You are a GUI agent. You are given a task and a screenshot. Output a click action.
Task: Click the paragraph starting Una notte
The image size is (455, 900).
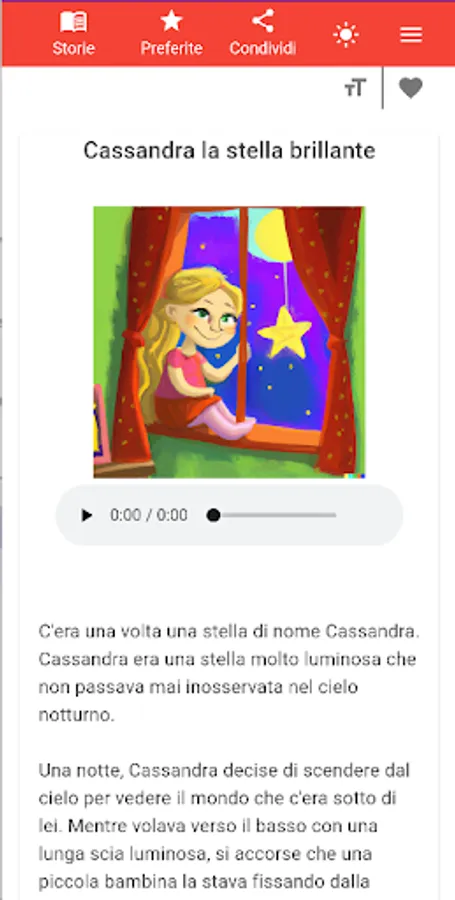tap(229, 827)
